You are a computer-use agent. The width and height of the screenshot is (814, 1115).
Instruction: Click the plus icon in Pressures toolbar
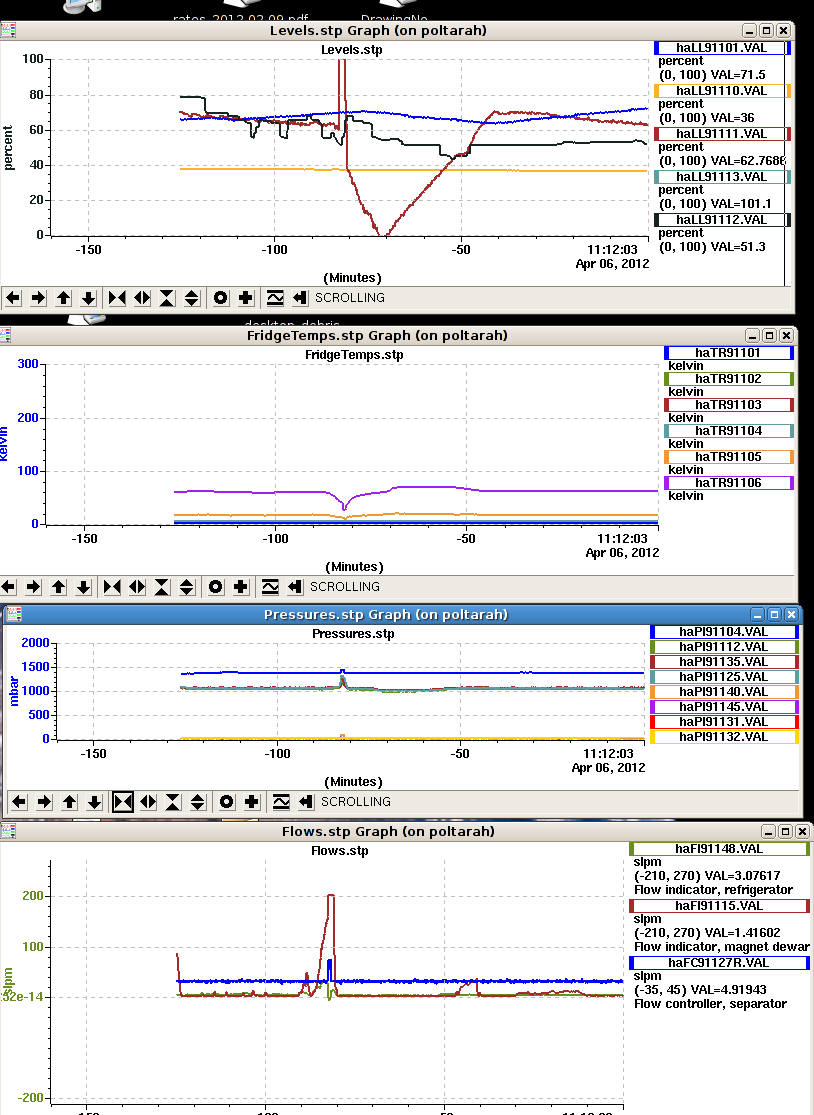(252, 802)
